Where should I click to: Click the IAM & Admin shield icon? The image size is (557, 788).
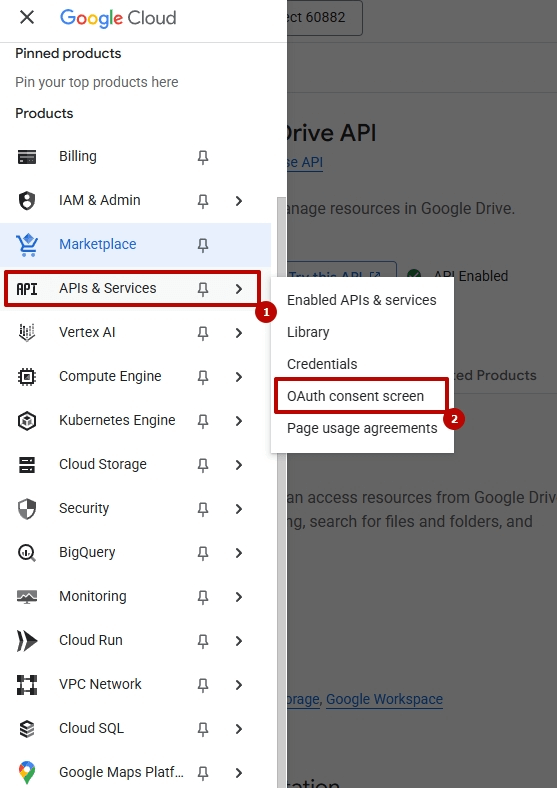pos(27,201)
